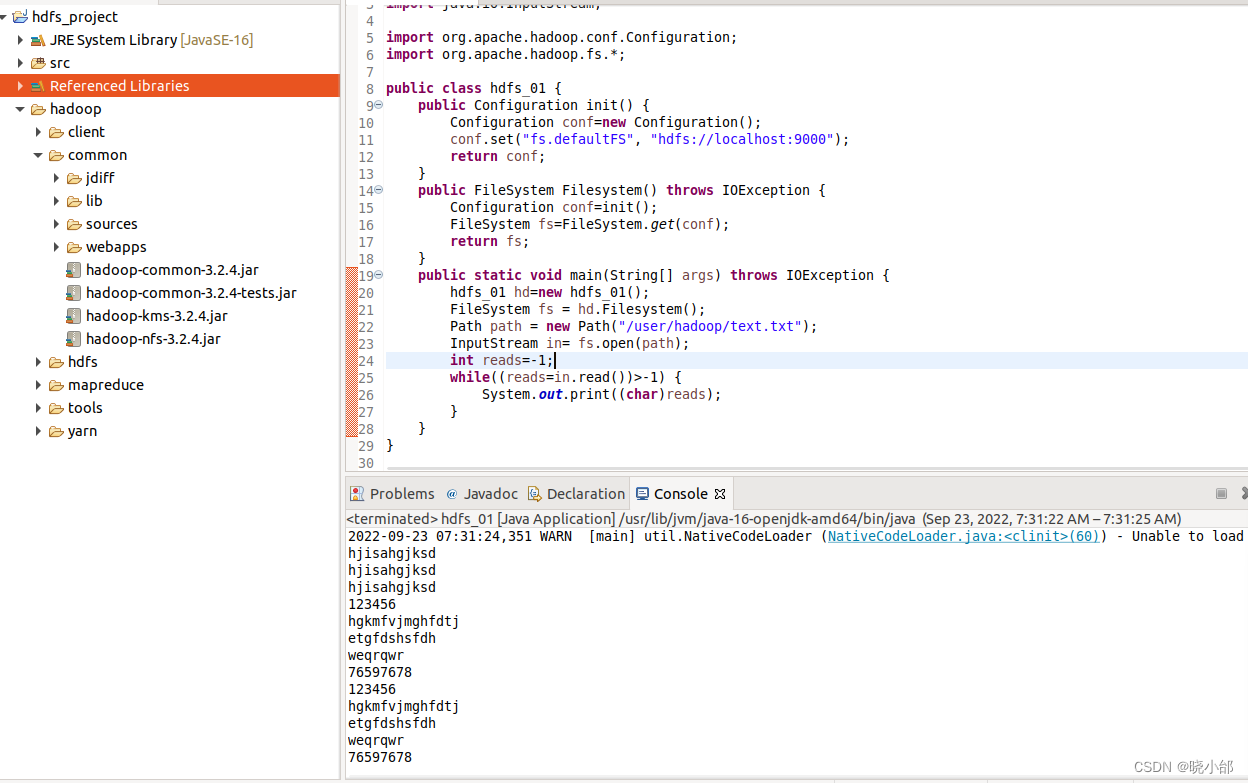Toggle fold on line 14 method
The image size is (1248, 783).
pyautogui.click(x=378, y=189)
